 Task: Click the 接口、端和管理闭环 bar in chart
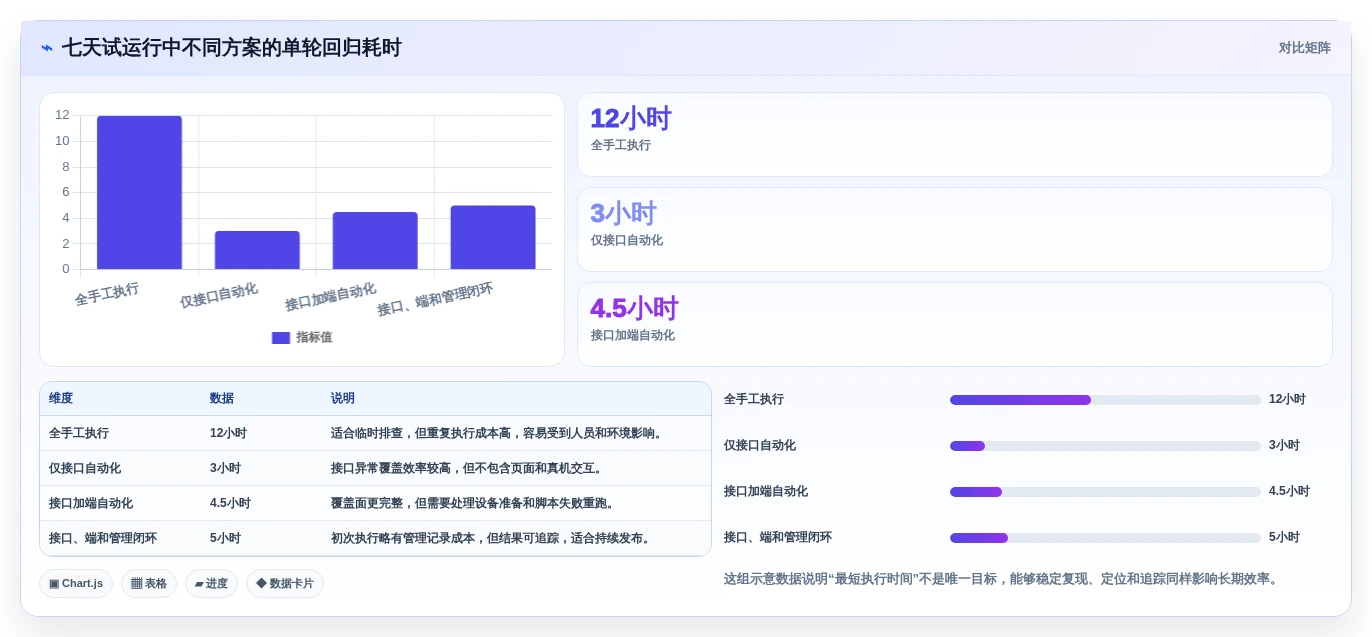(x=493, y=237)
